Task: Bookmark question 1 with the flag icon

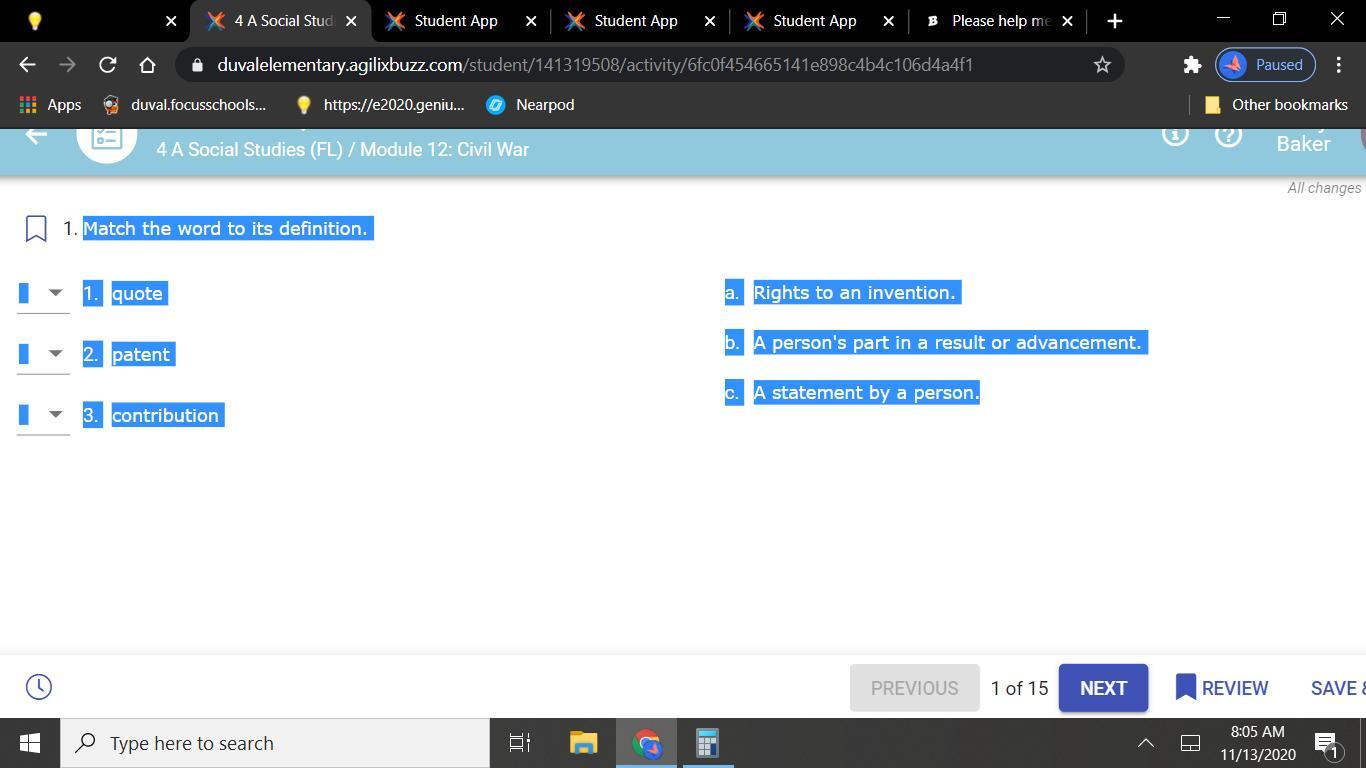Action: [x=36, y=229]
